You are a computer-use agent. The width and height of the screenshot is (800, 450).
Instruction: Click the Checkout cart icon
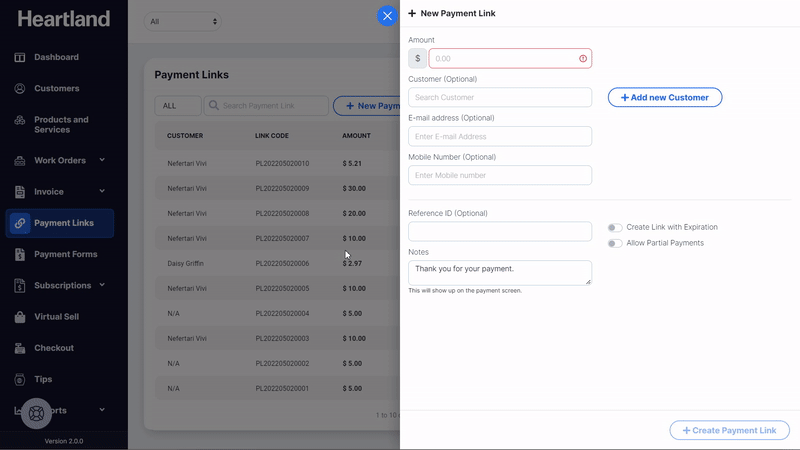20,348
